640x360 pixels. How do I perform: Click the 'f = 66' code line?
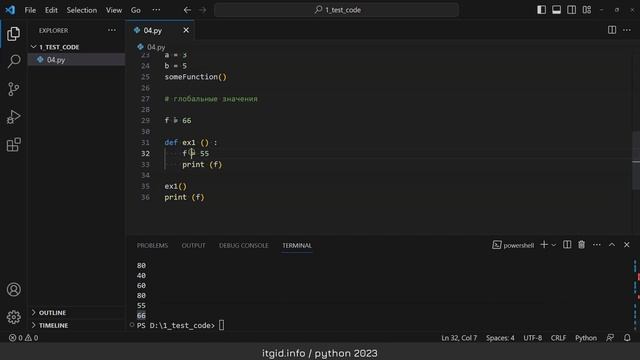pos(178,120)
